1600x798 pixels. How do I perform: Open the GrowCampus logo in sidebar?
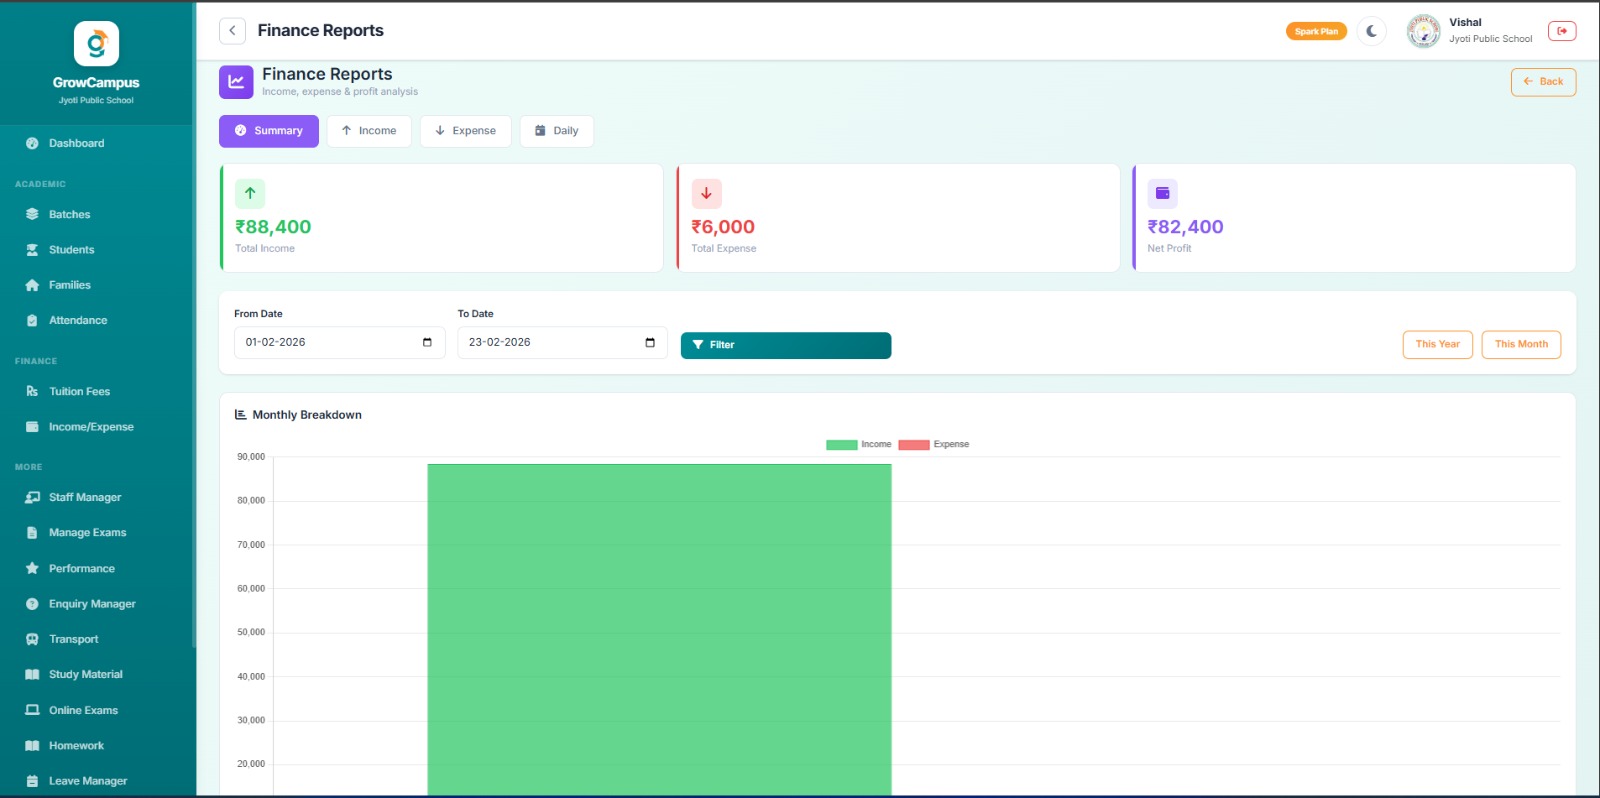(96, 44)
